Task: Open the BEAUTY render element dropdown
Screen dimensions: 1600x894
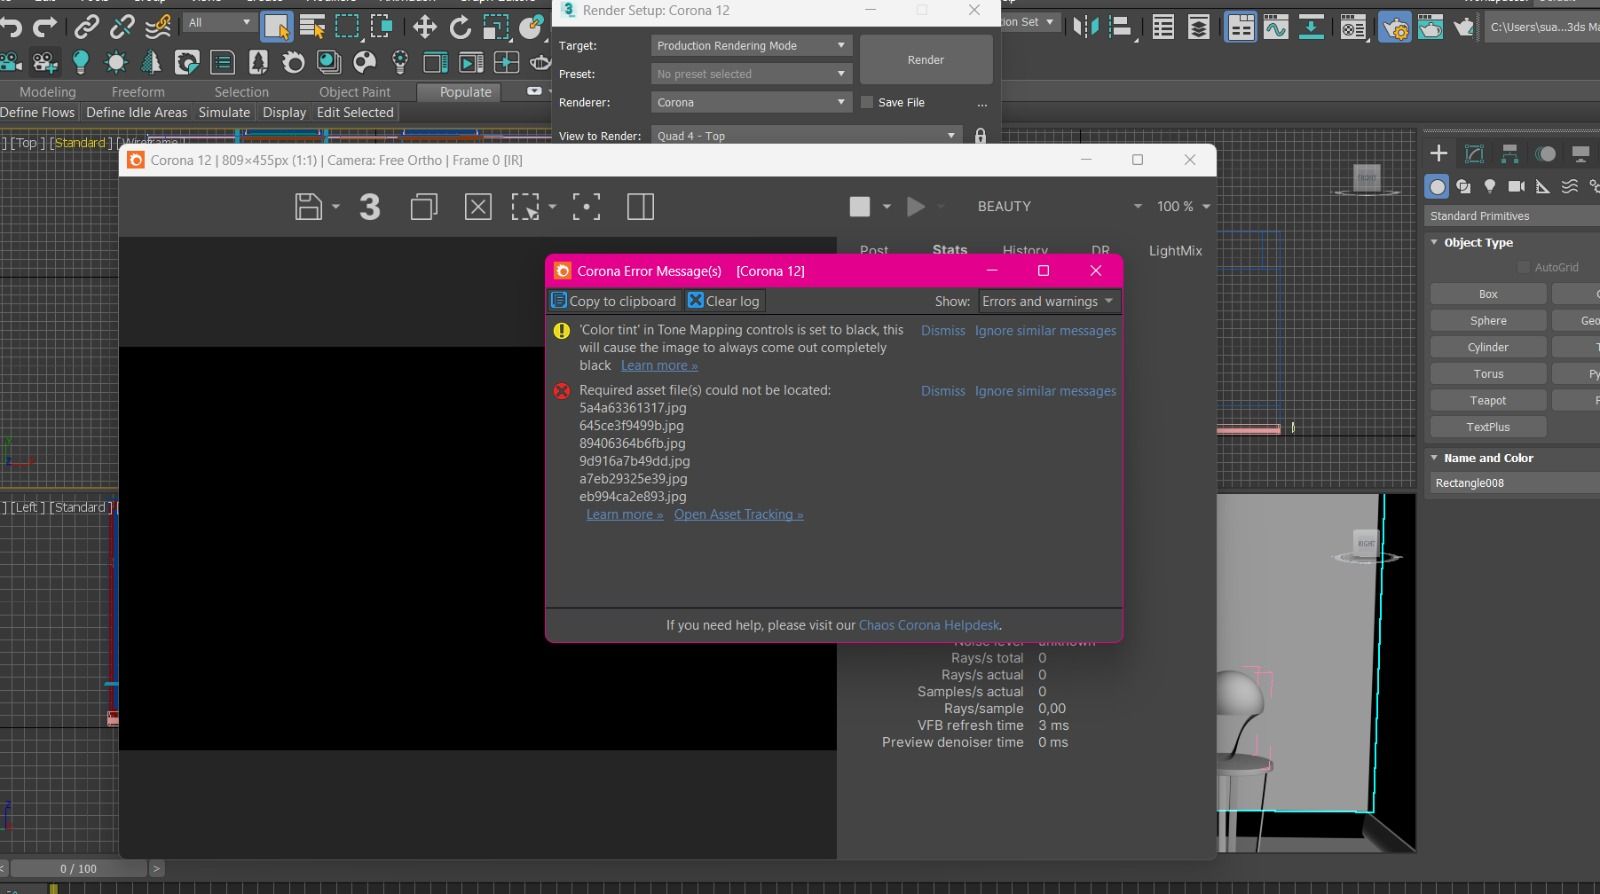Action: (1058, 206)
